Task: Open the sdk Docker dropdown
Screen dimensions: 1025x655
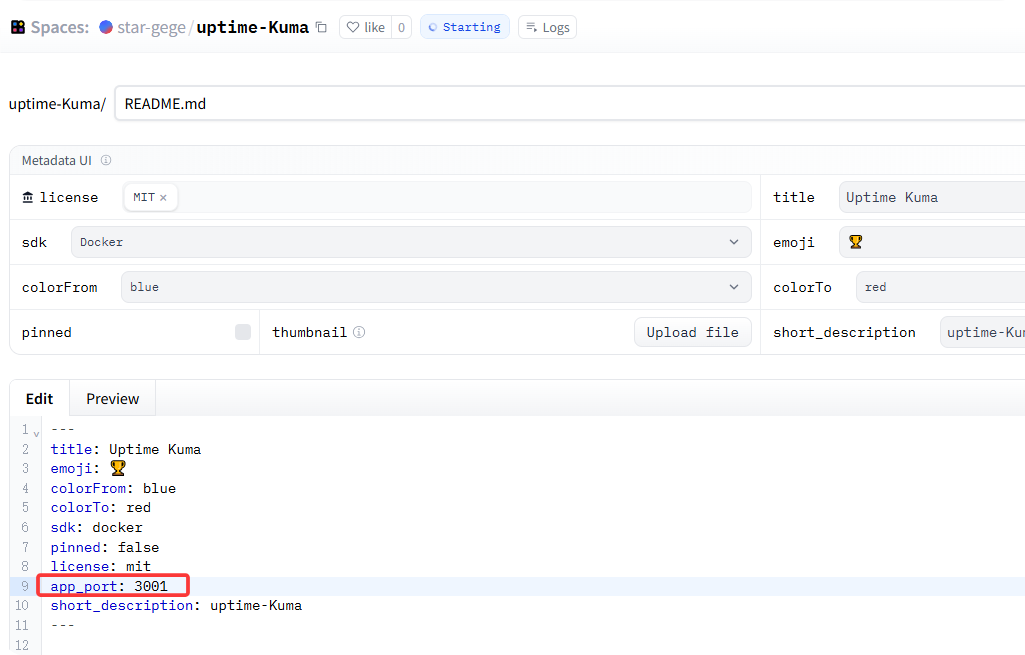Action: [x=410, y=242]
